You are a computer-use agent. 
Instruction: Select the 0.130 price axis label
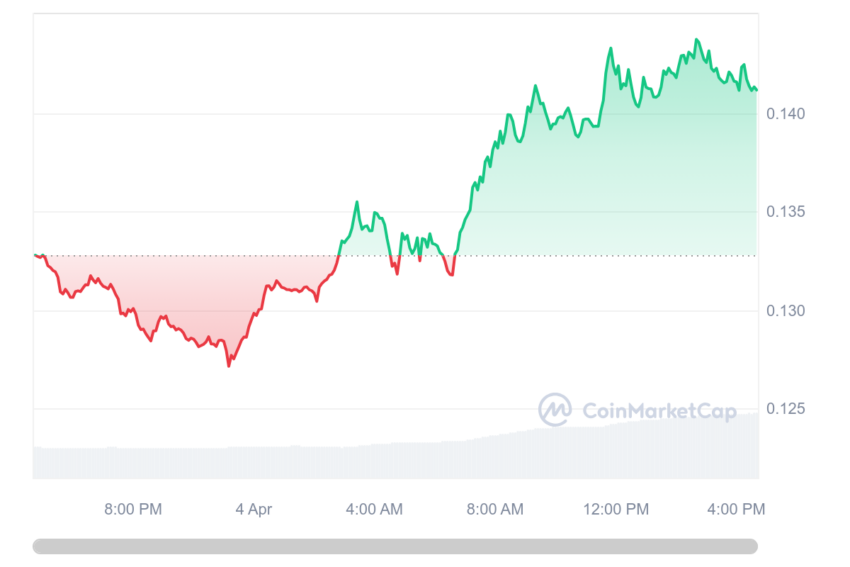coord(785,311)
